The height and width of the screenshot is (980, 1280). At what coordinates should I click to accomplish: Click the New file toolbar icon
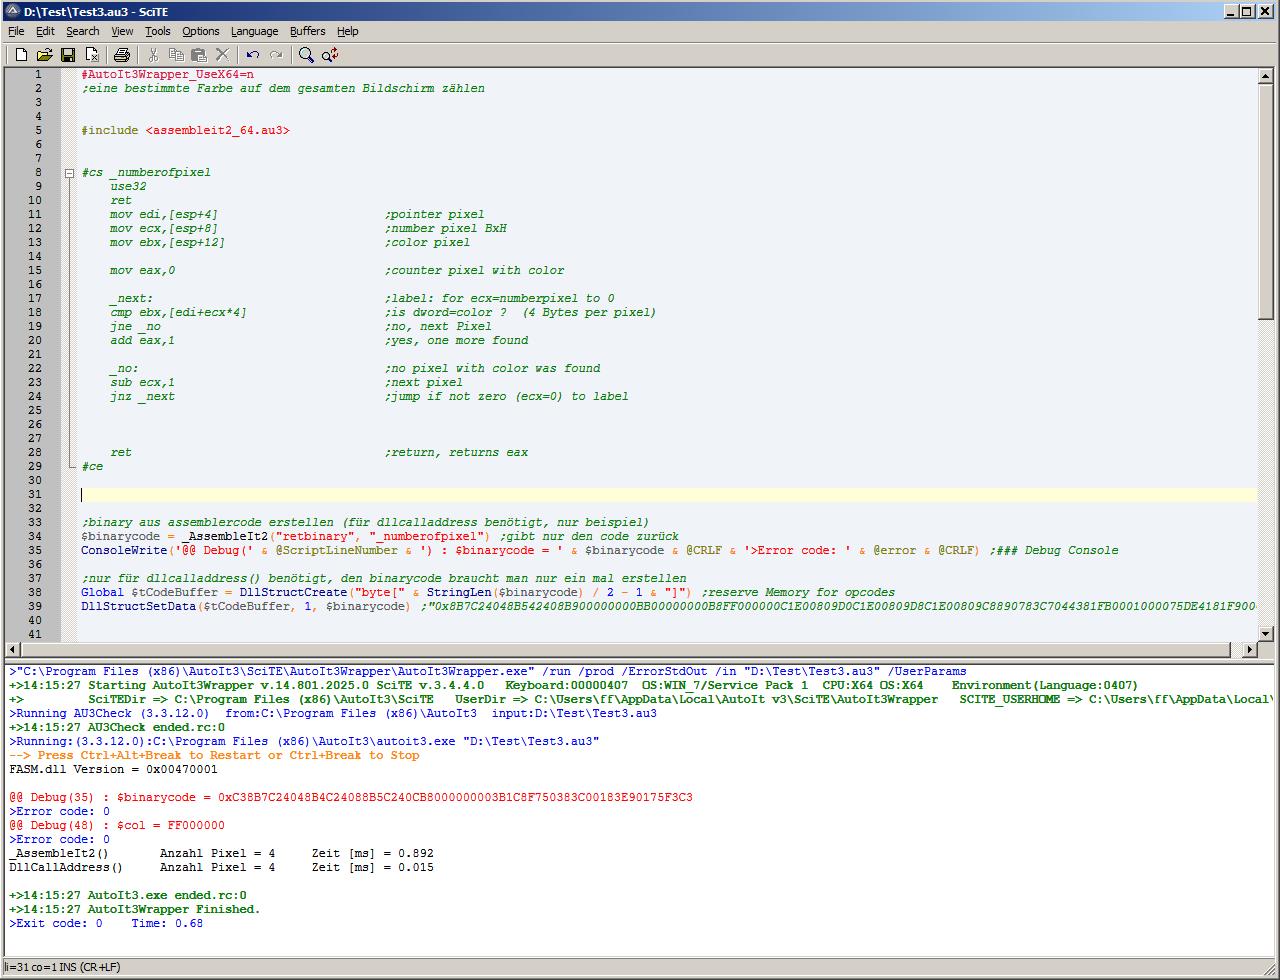pos(20,55)
